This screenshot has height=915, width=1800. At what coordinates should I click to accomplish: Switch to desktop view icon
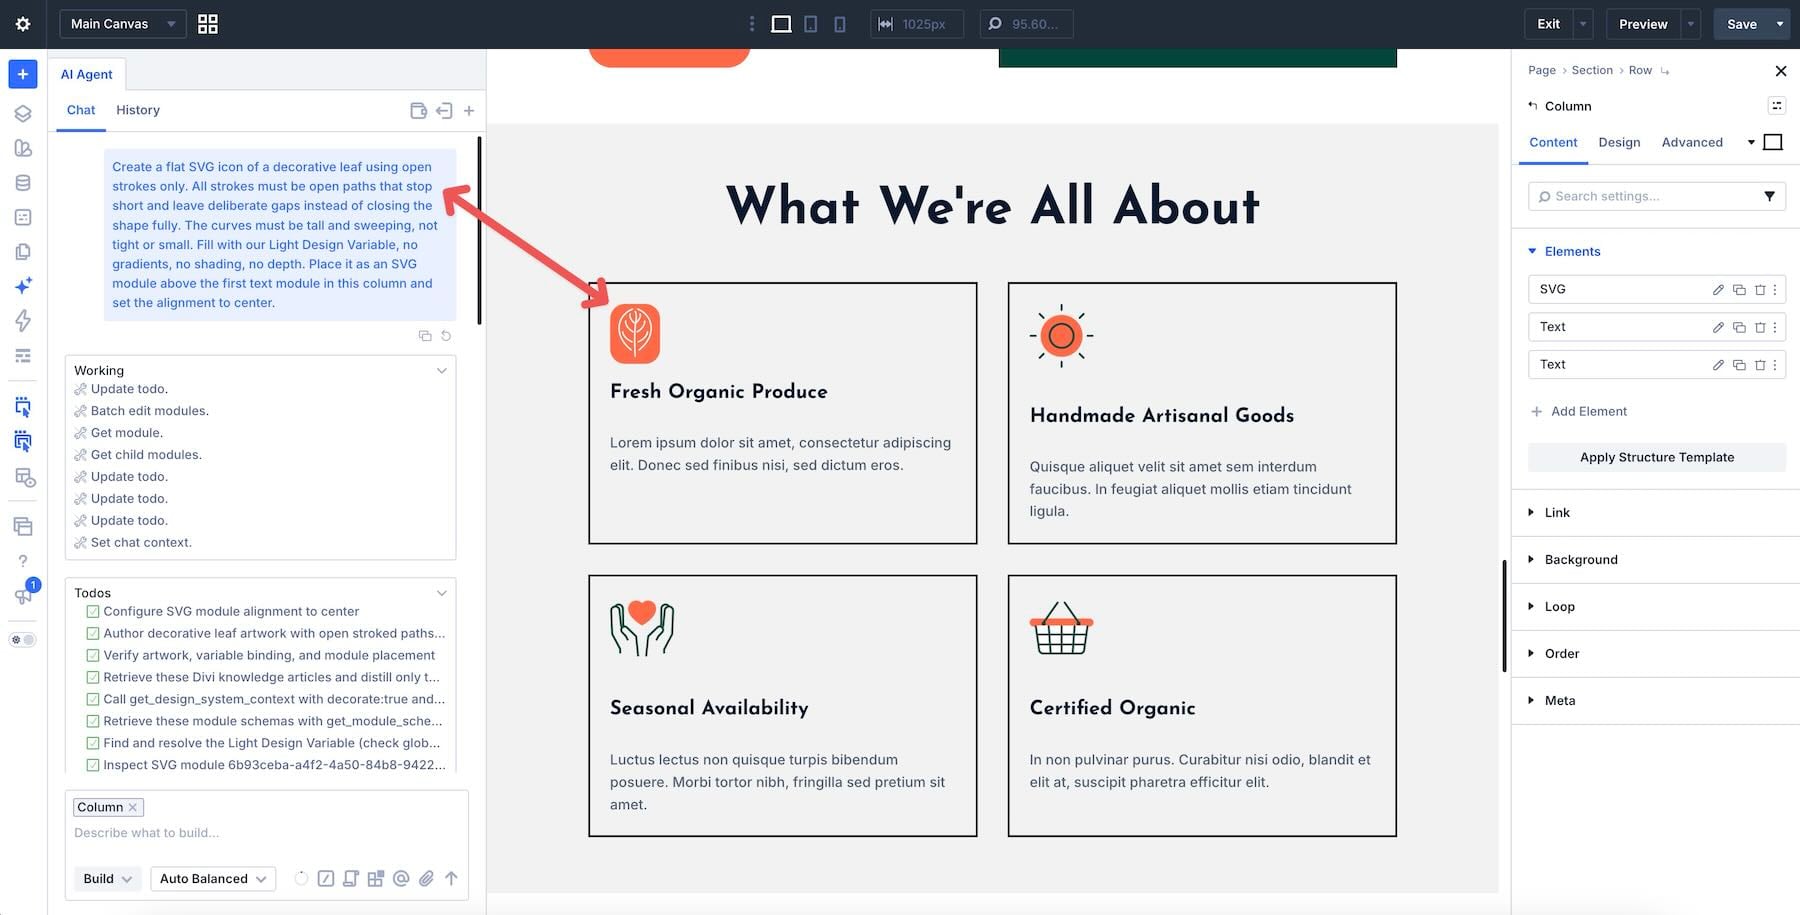coord(782,24)
